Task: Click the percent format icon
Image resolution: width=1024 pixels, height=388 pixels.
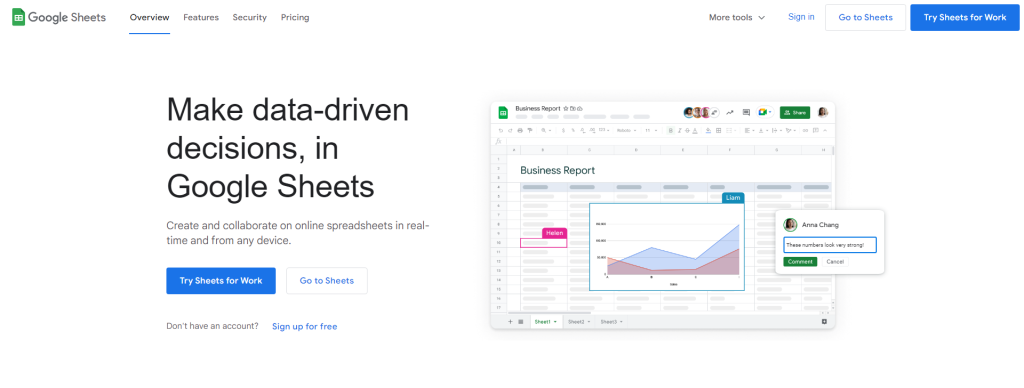Action: [573, 131]
